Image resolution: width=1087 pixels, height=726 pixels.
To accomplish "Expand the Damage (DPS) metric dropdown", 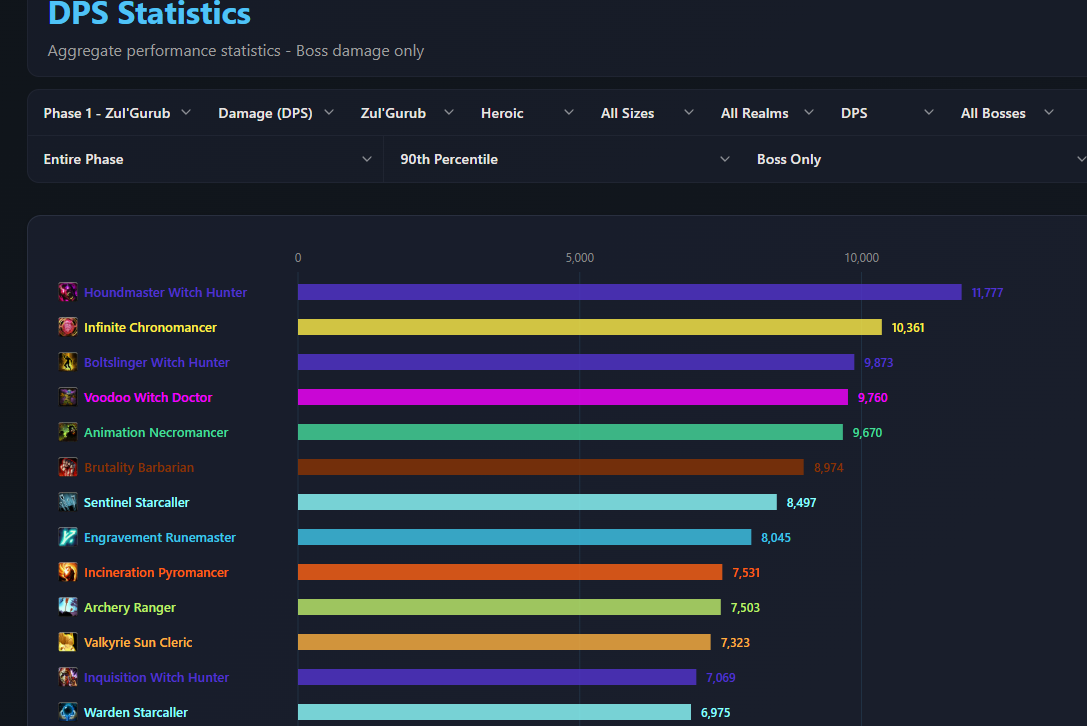I will click(275, 113).
